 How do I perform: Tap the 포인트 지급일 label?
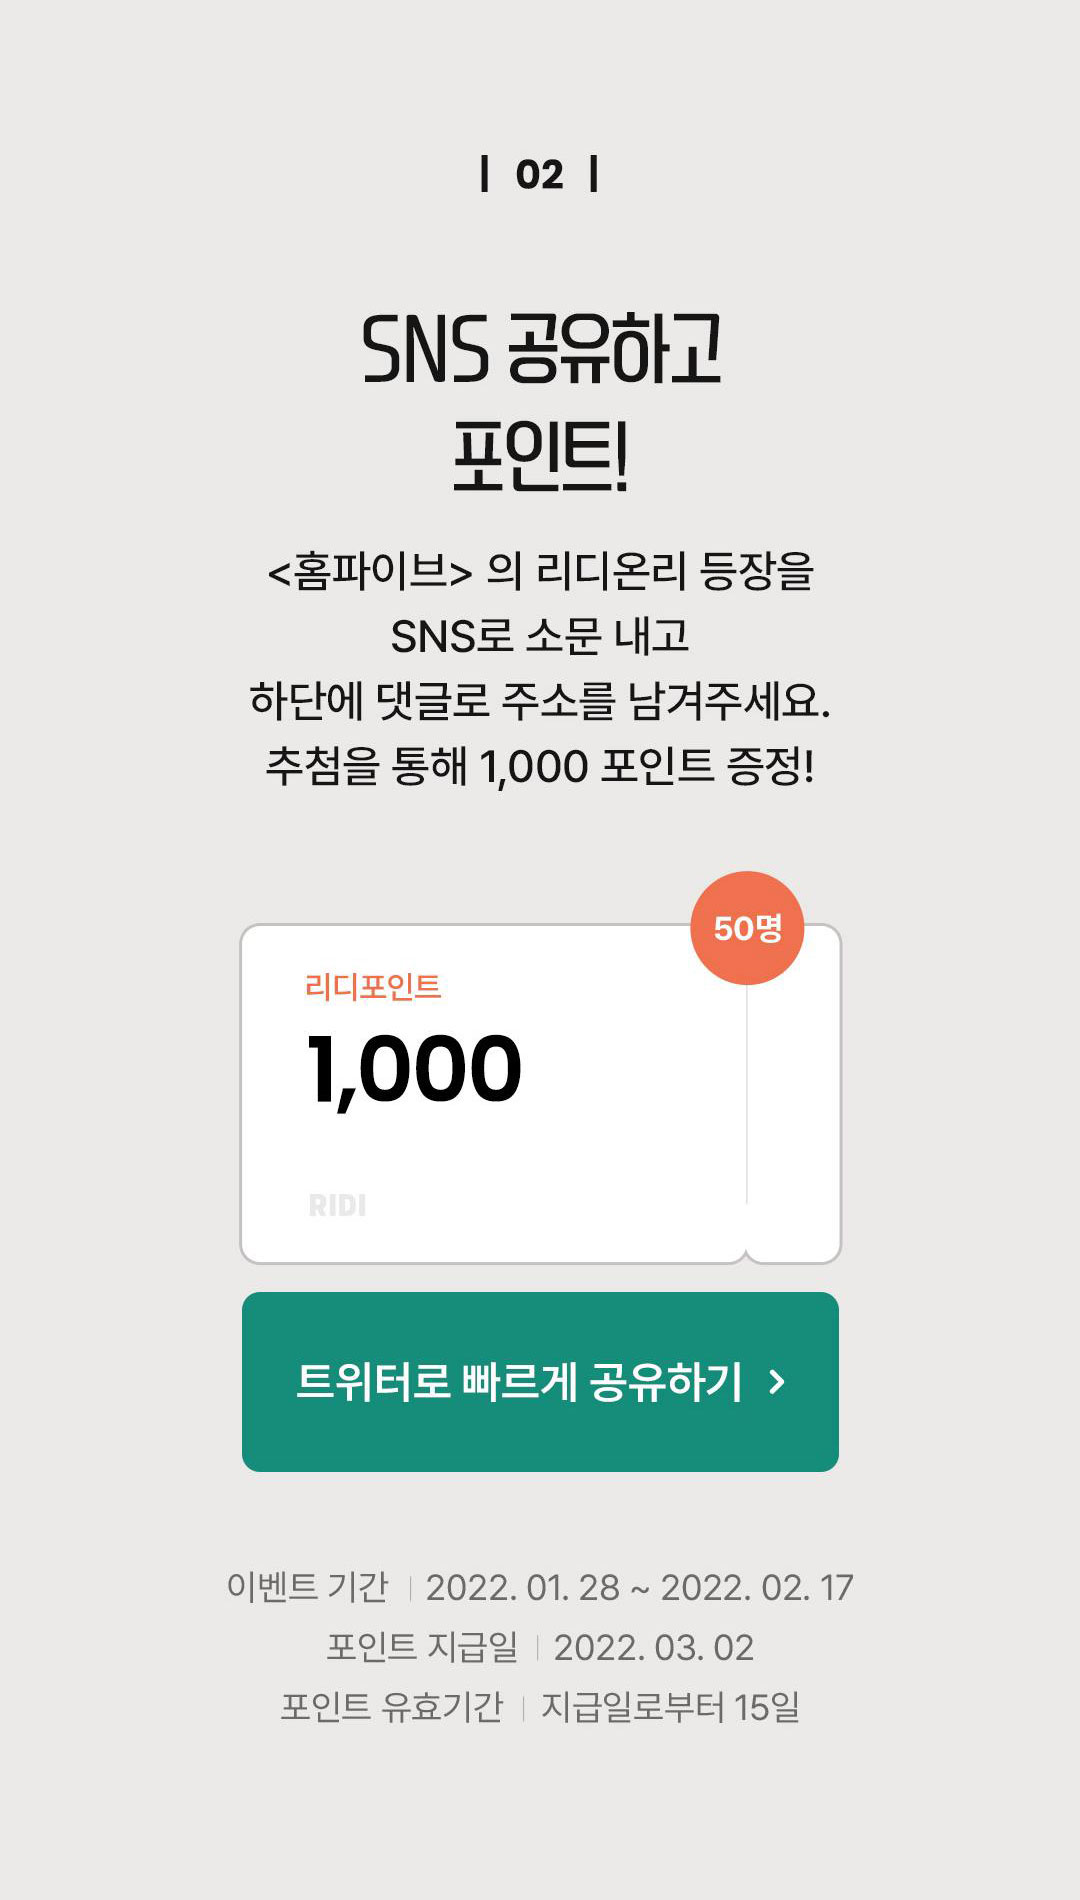pos(422,1647)
